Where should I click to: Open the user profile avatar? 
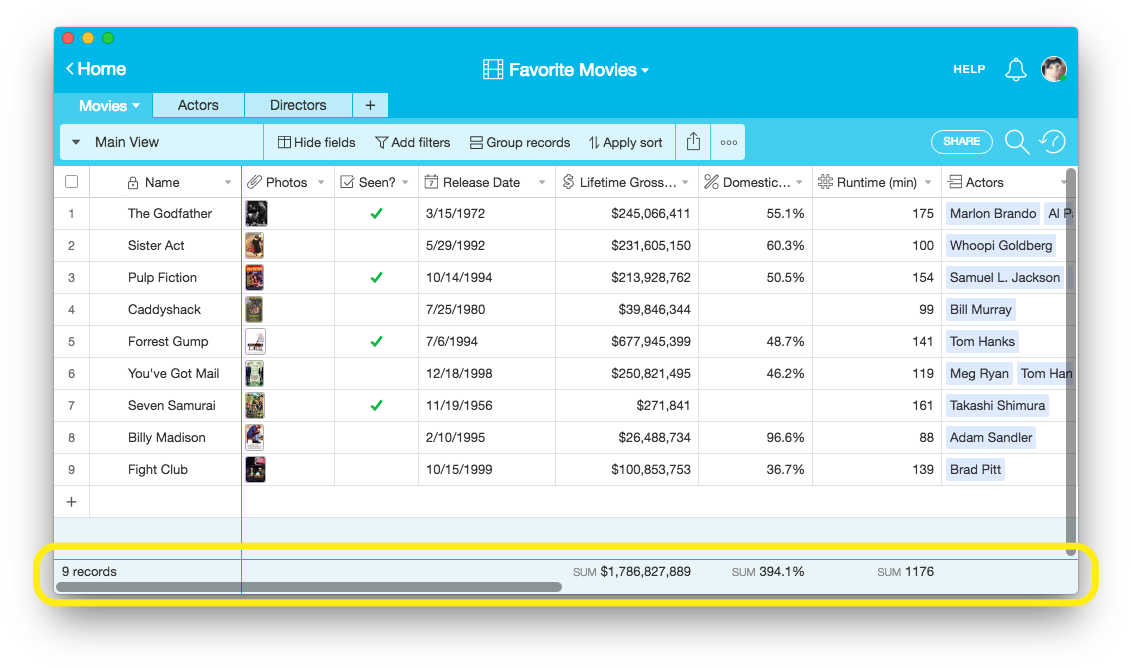pyautogui.click(x=1054, y=69)
